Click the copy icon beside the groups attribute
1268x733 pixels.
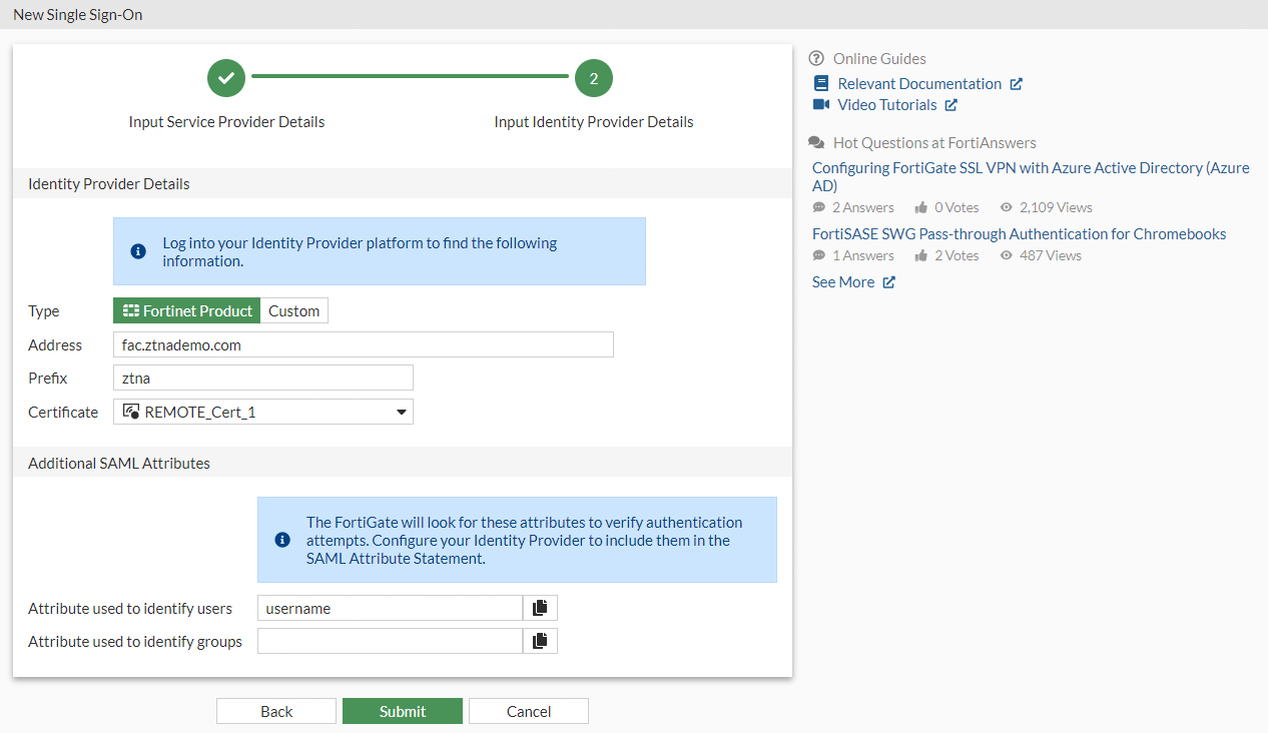click(x=540, y=641)
